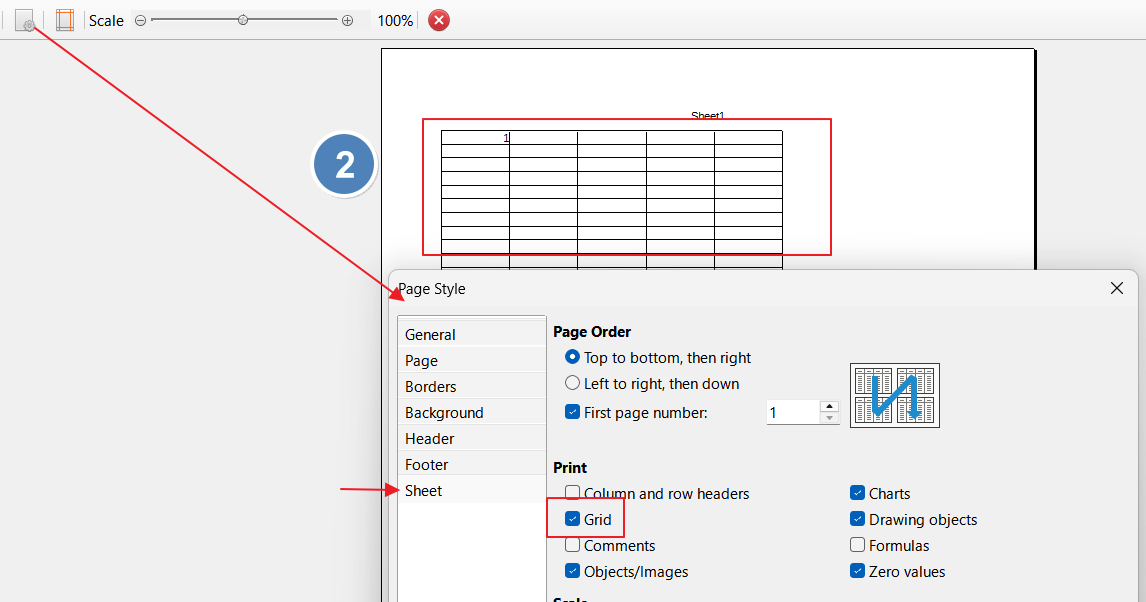Click the page order diagram image
Screen dimensions: 1146x602
(x=894, y=395)
